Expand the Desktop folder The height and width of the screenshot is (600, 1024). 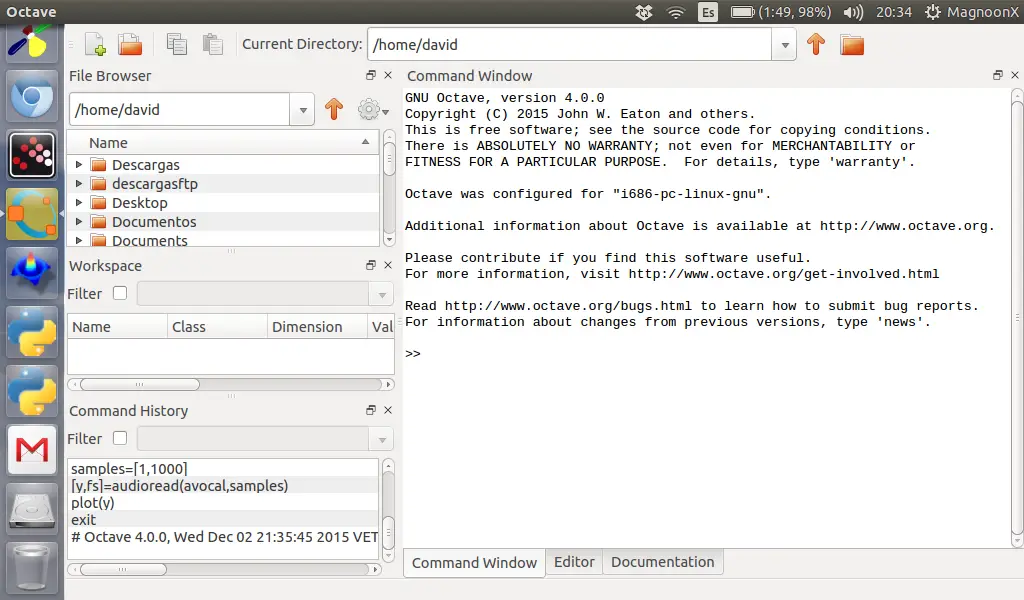[79, 202]
